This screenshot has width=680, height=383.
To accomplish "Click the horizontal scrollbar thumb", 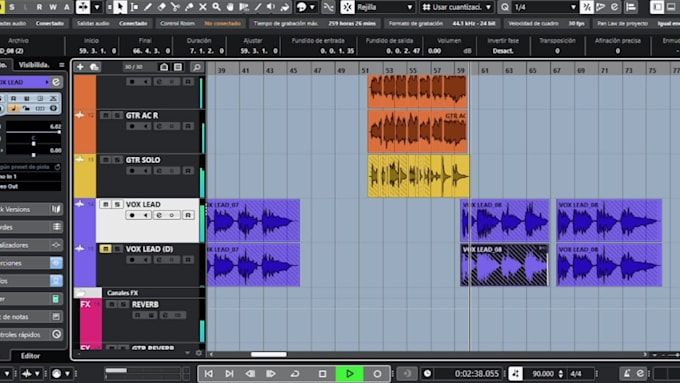I will 269,354.
